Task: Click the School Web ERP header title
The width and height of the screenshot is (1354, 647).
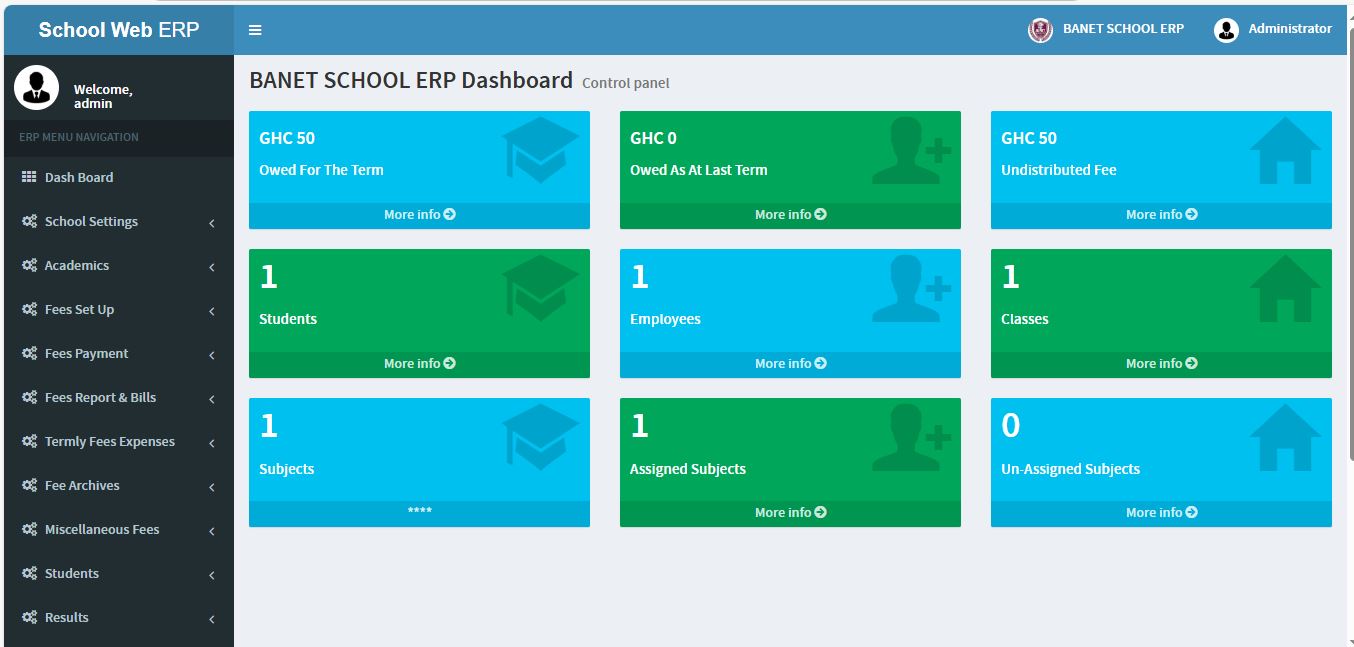Action: (118, 30)
